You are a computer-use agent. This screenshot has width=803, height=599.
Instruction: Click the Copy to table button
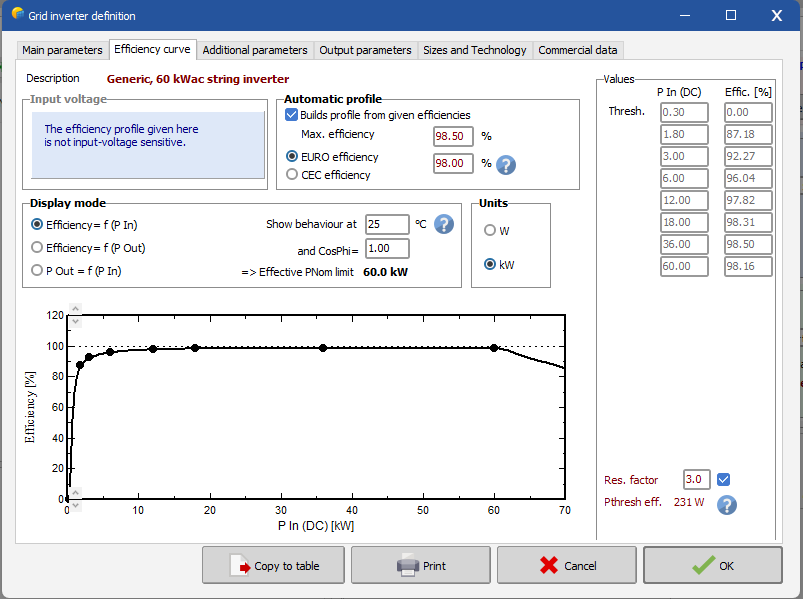tap(273, 565)
